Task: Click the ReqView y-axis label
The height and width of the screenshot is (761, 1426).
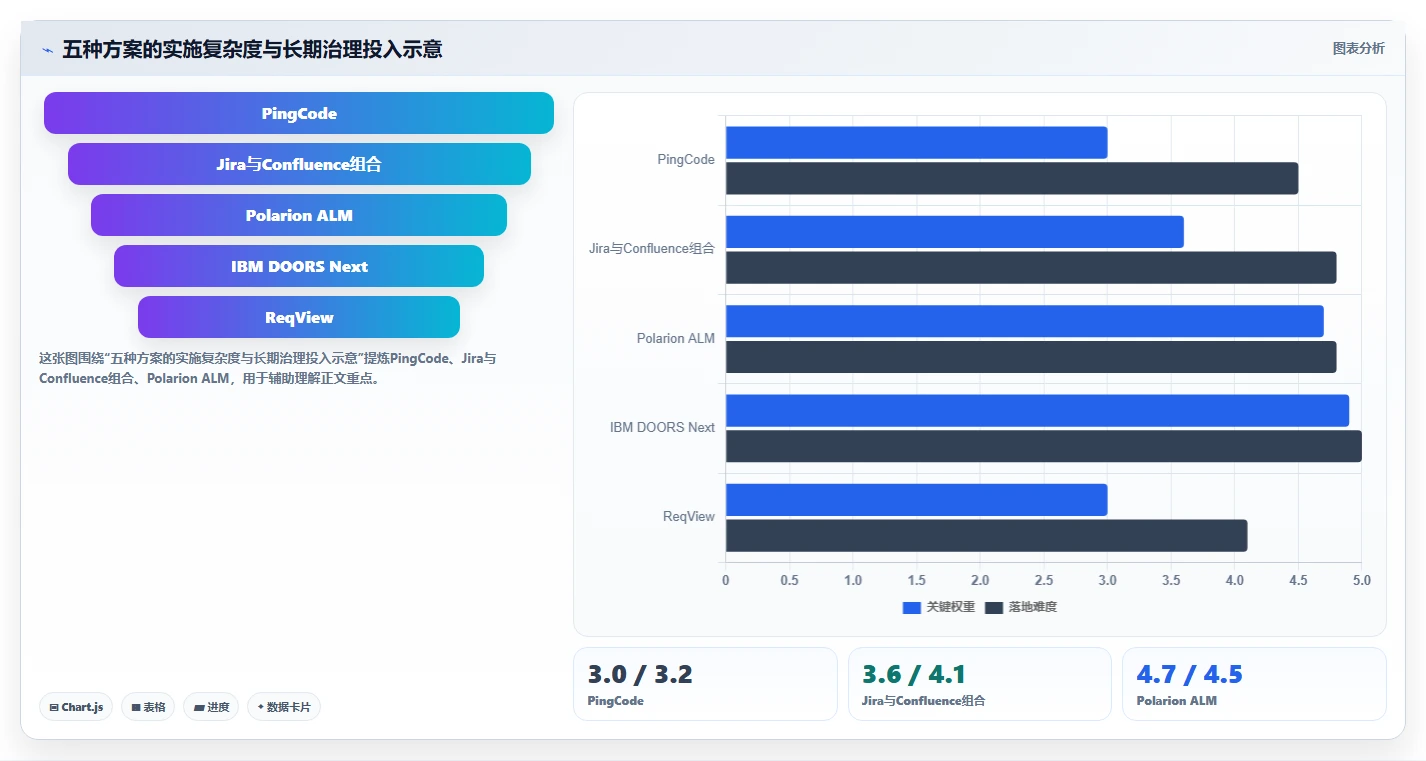Action: click(689, 517)
